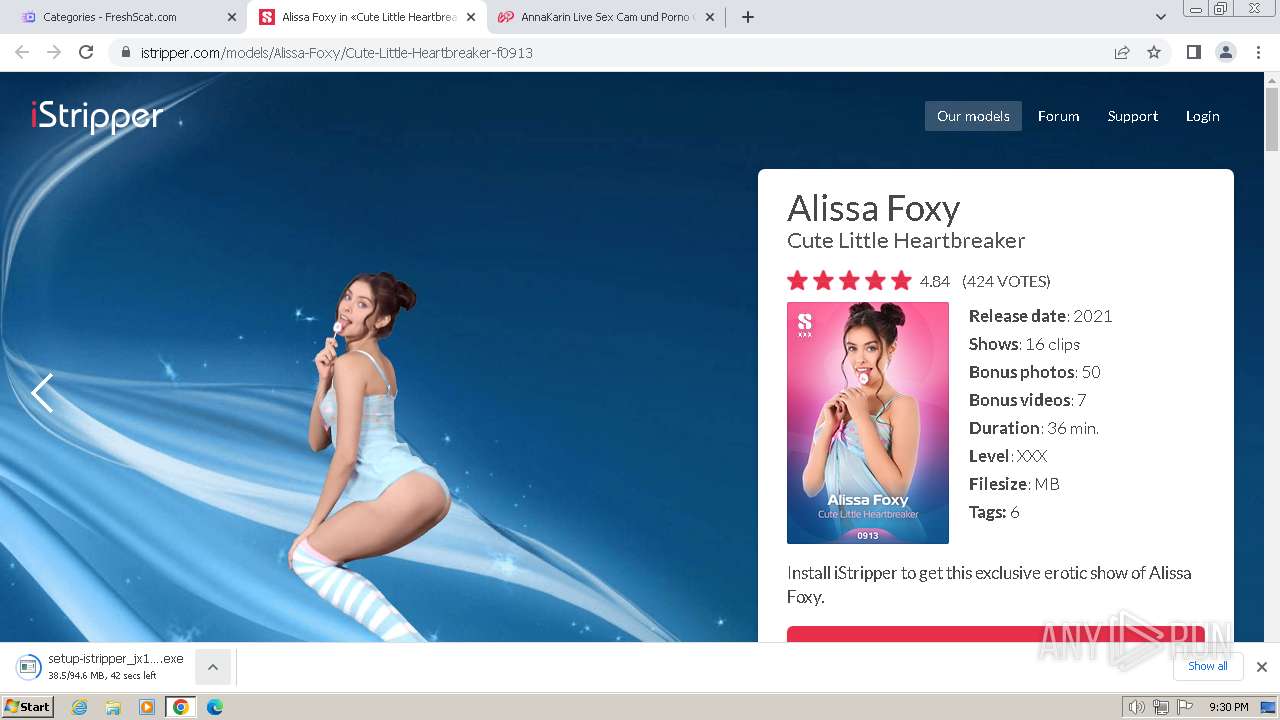Reload the current page
The width and height of the screenshot is (1280, 720).
click(86, 52)
